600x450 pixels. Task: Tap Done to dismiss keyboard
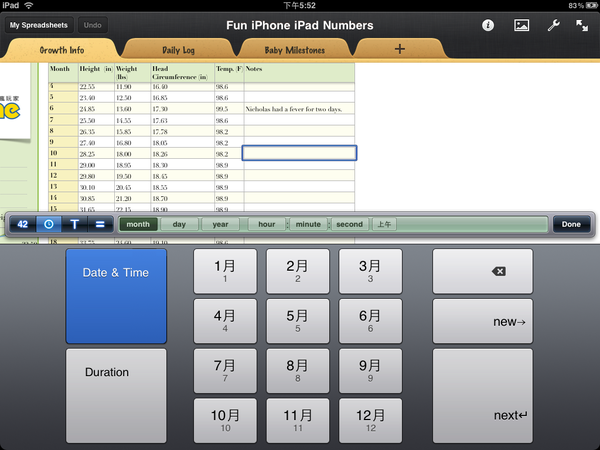pos(571,224)
